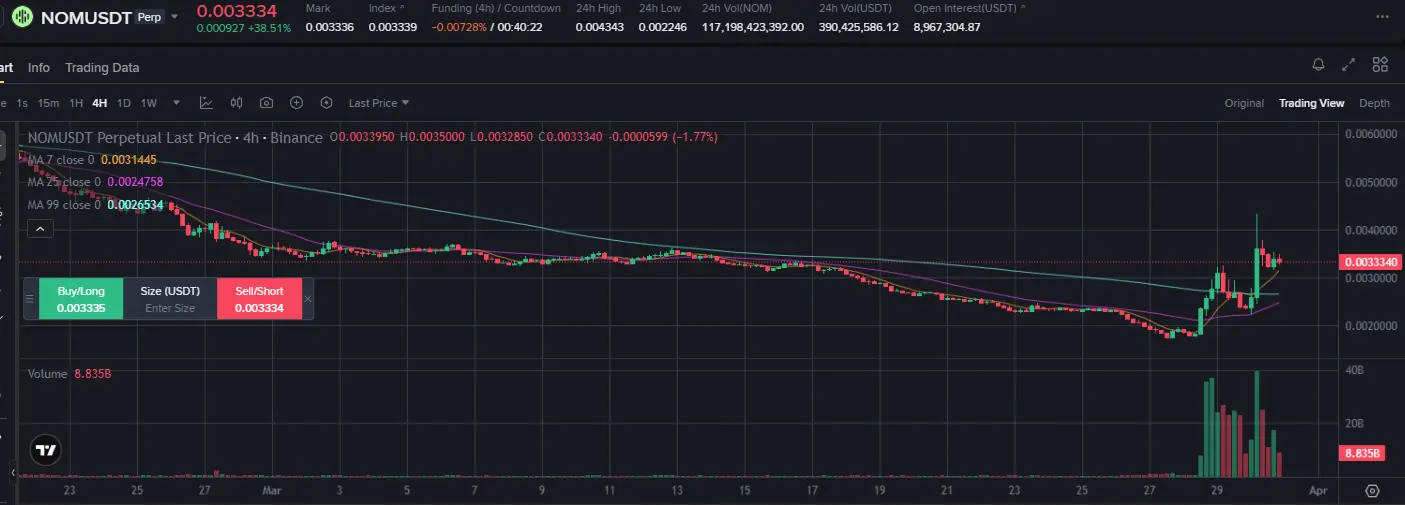Open hexagon chart settings icon

coord(326,103)
